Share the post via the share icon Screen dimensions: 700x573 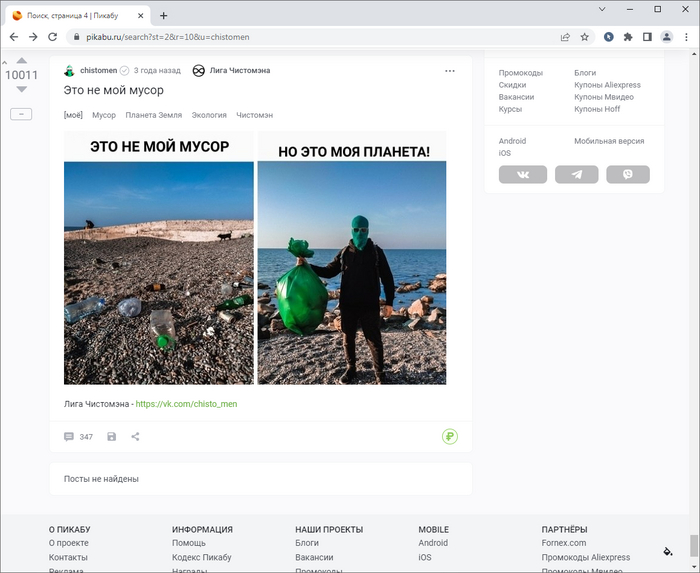pos(135,437)
